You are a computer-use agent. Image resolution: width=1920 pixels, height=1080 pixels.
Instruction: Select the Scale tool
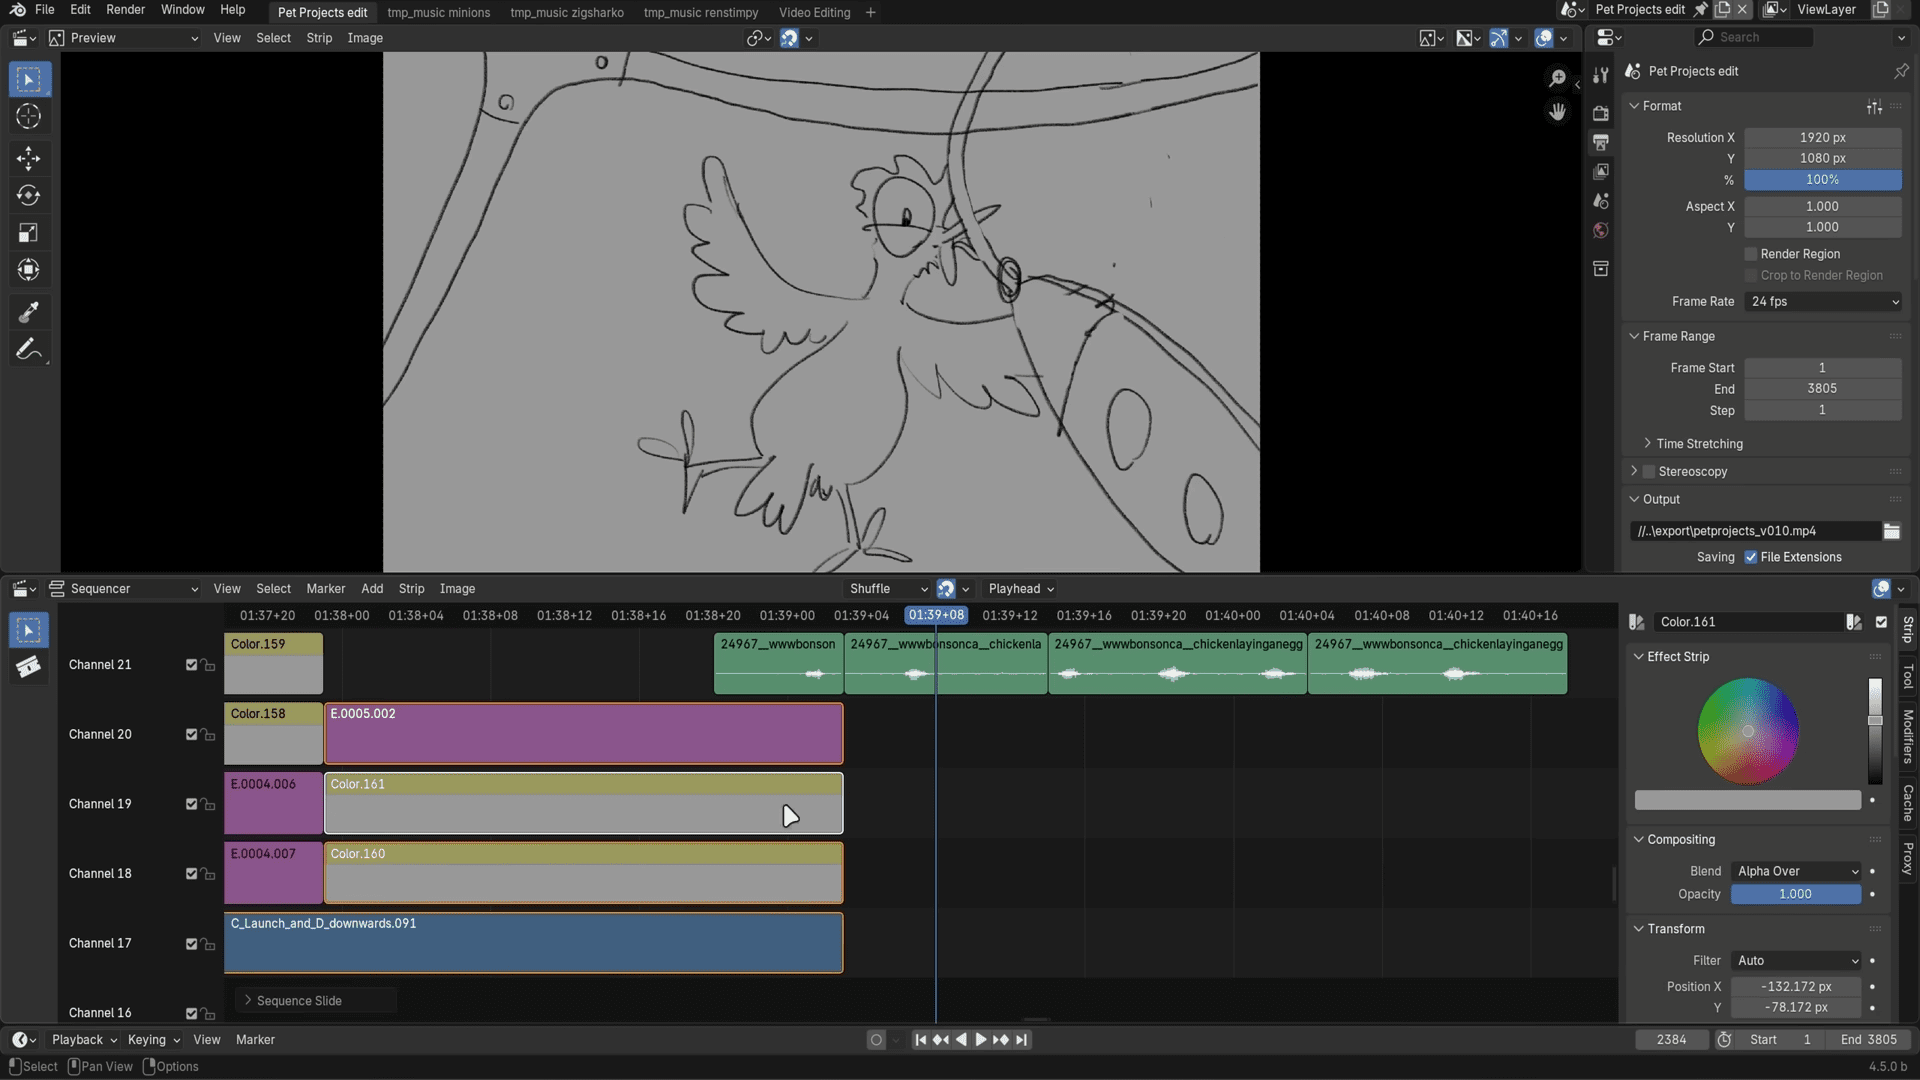coord(28,232)
